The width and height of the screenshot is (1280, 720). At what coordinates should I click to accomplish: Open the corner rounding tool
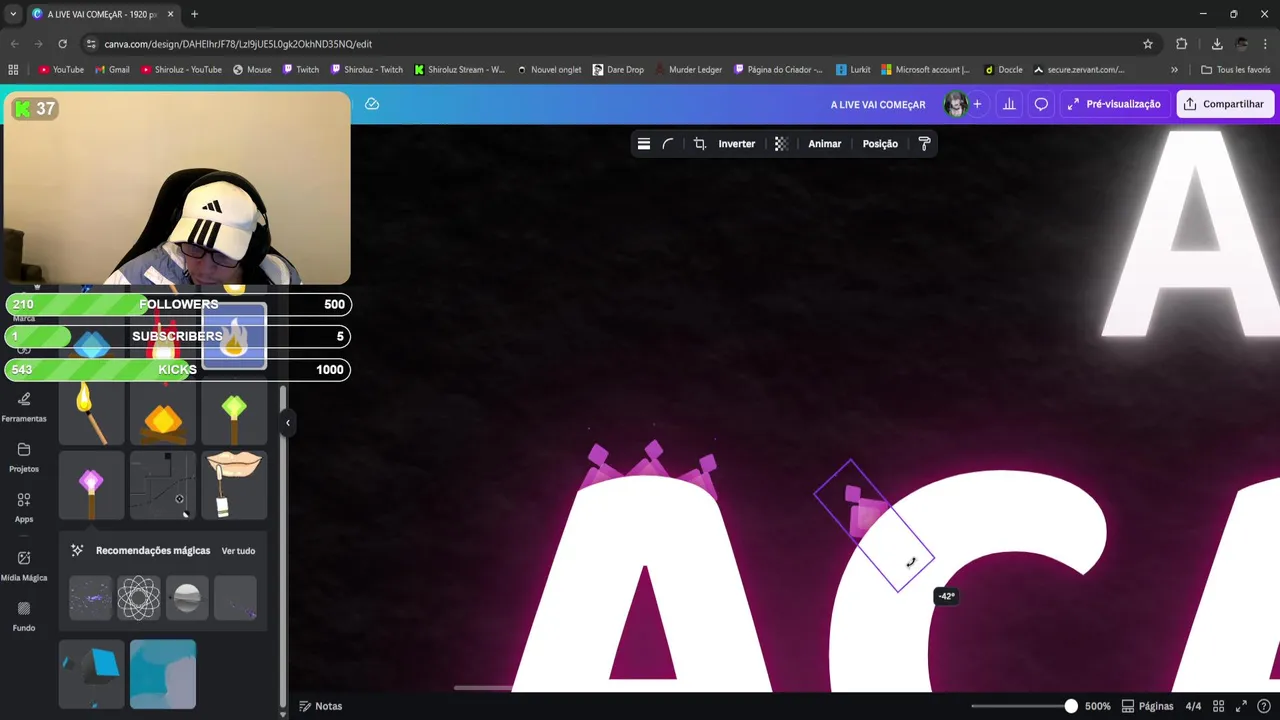(668, 144)
